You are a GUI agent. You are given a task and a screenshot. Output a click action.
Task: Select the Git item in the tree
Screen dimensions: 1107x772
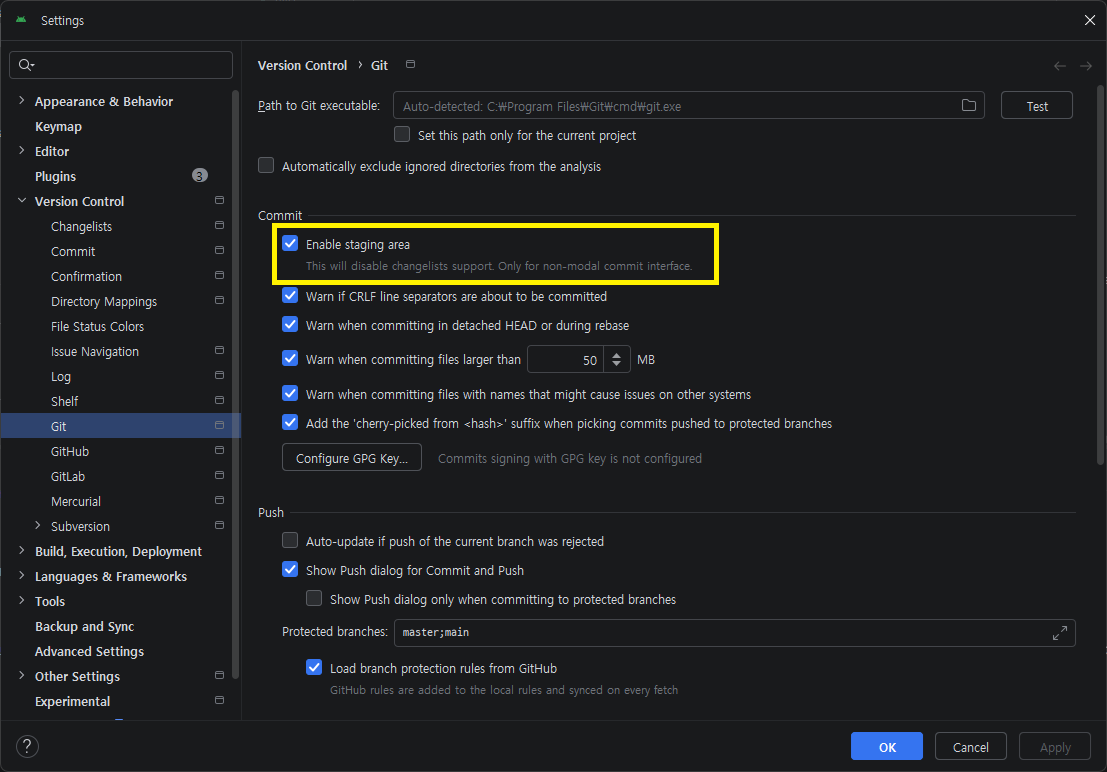click(121, 426)
